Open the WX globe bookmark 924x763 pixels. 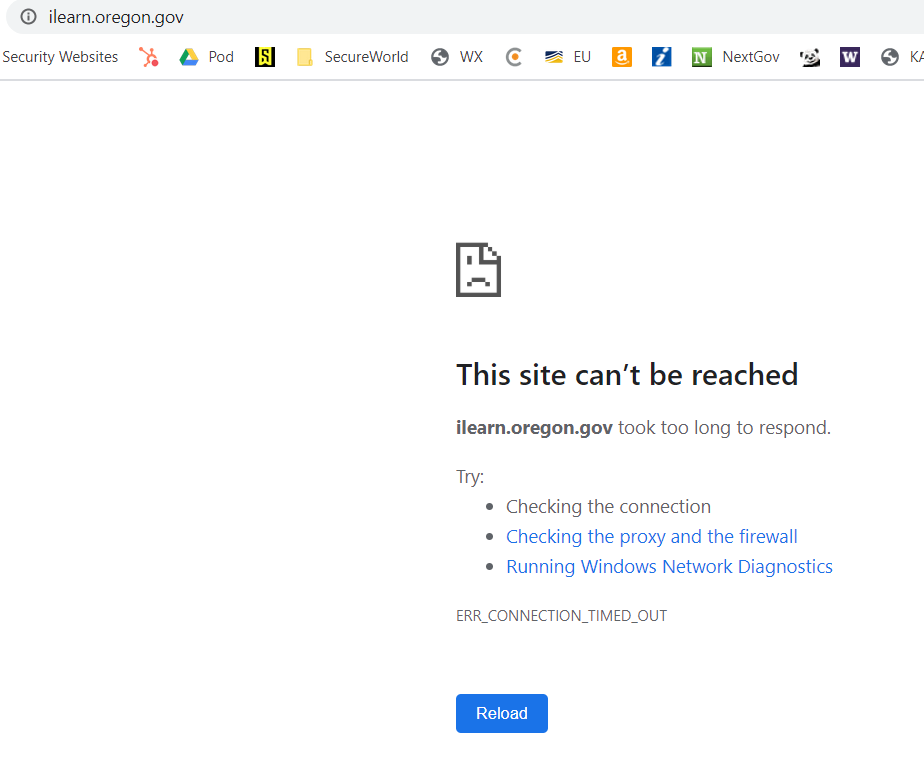pyautogui.click(x=457, y=57)
